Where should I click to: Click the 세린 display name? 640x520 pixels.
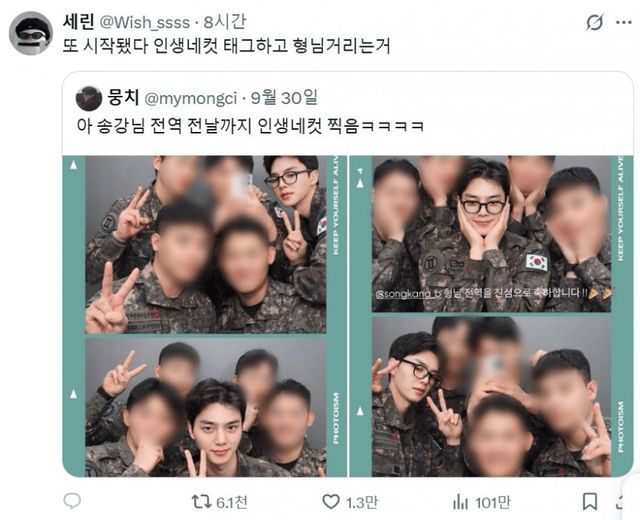tap(79, 22)
